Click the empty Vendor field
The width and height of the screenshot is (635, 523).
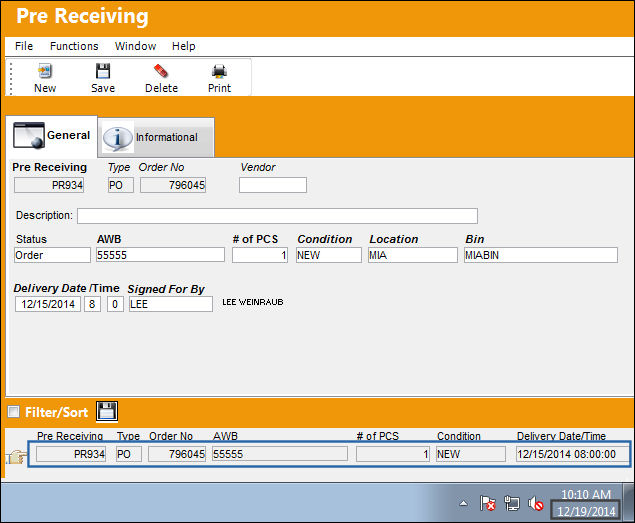(x=273, y=185)
